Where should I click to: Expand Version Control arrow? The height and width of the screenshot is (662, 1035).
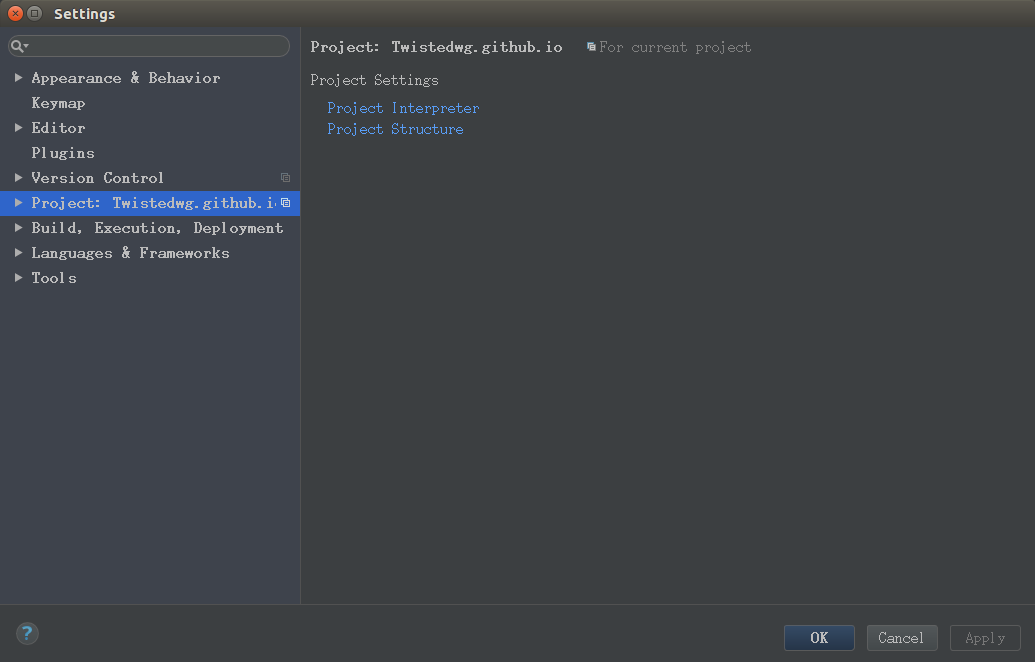[x=18, y=178]
